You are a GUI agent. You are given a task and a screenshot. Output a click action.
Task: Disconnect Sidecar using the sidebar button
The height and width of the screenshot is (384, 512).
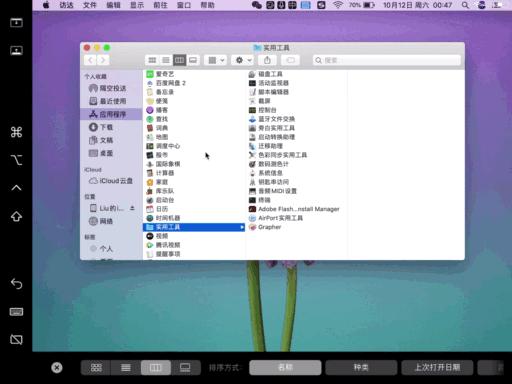click(x=16, y=340)
